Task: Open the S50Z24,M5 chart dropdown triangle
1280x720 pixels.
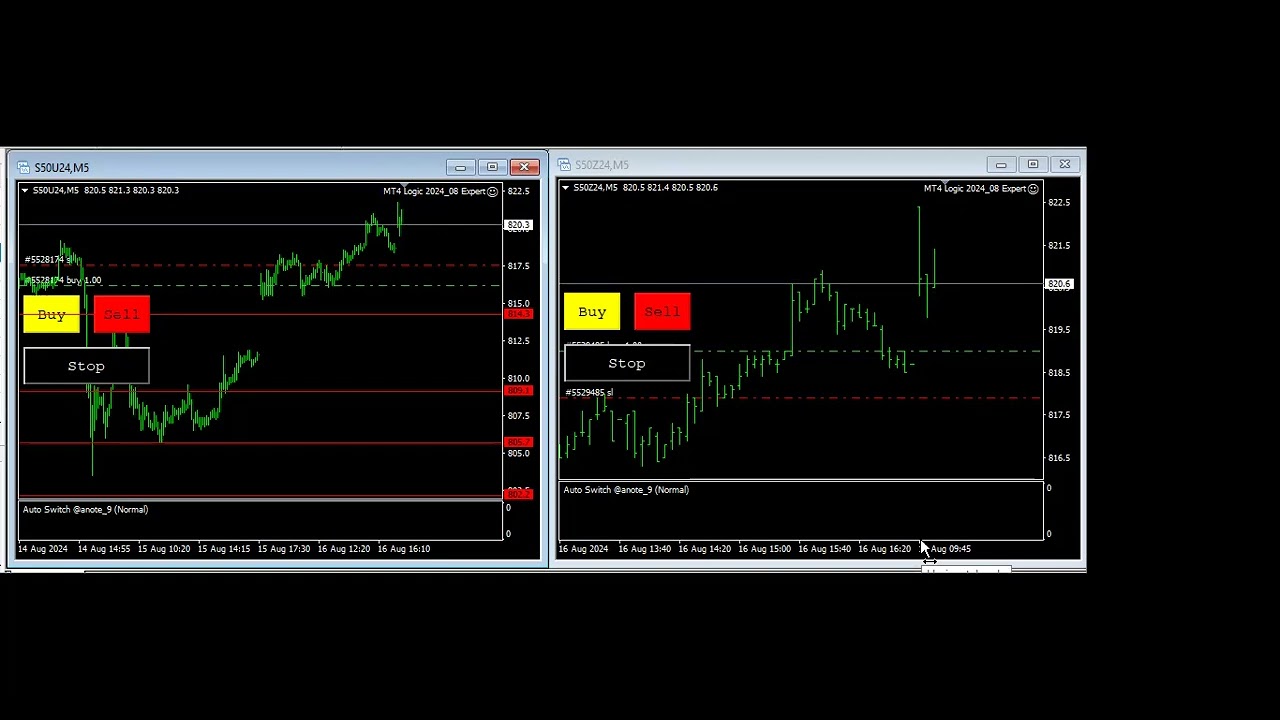Action: [566, 187]
